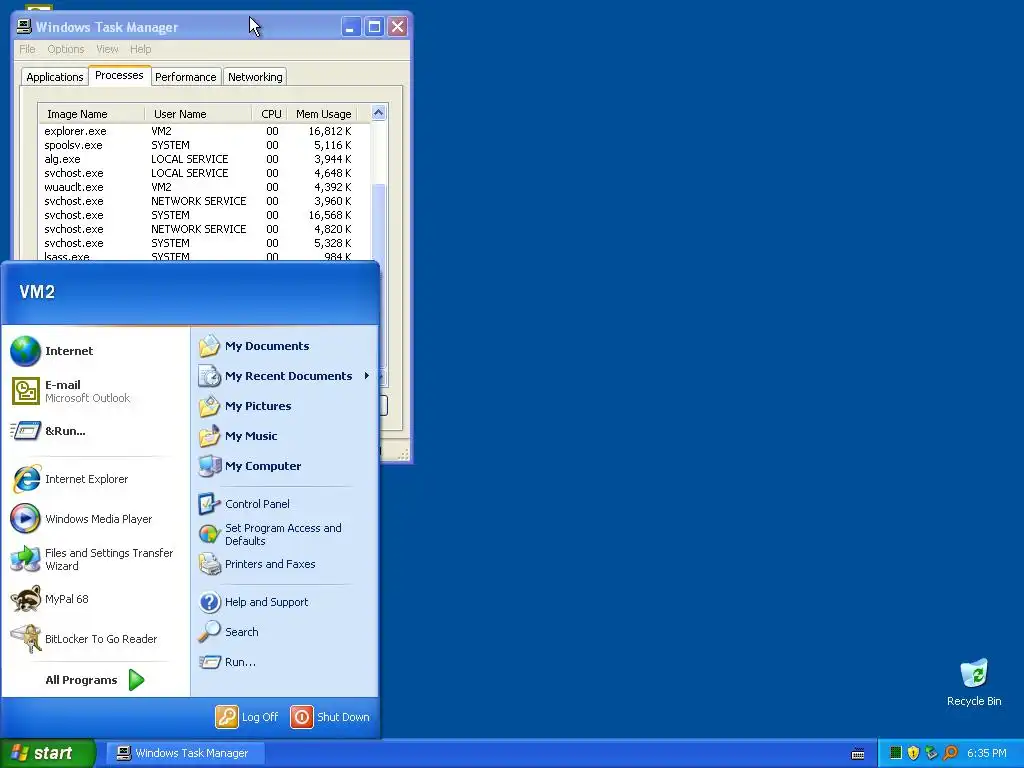Select svchost.exe row using 5,328 K
Image resolution: width=1024 pixels, height=768 pixels.
204,243
